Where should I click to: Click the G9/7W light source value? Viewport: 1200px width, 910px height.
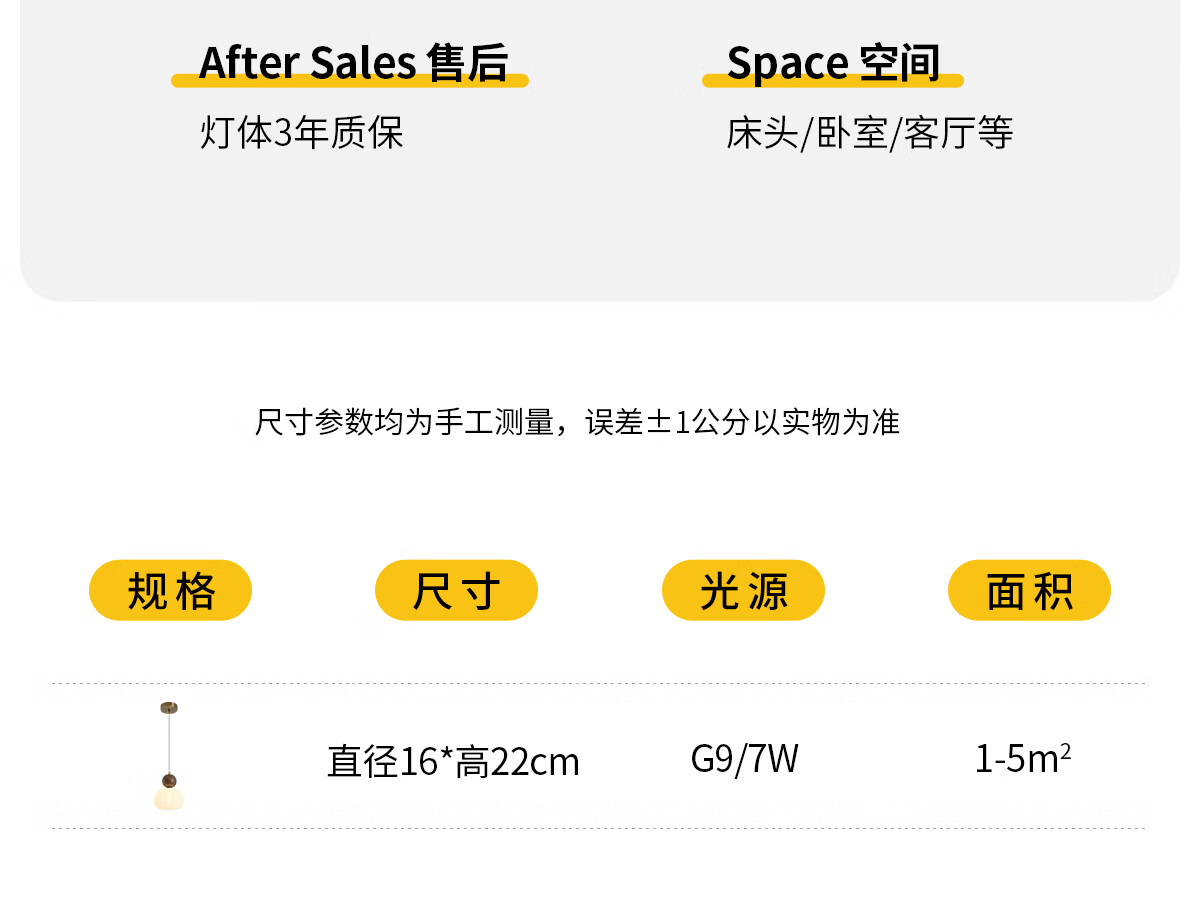[x=744, y=760]
